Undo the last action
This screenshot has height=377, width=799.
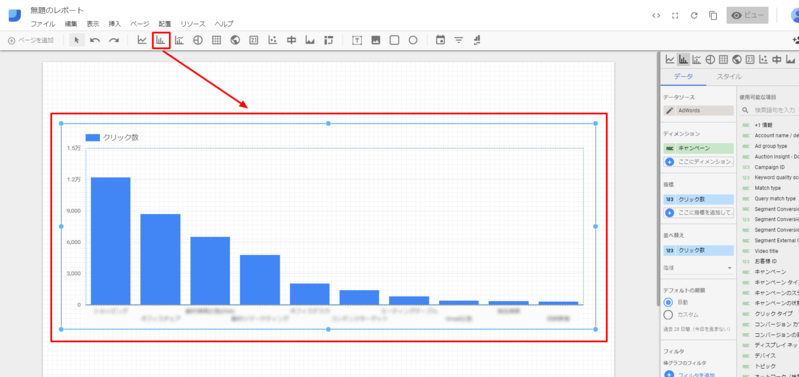tap(95, 40)
